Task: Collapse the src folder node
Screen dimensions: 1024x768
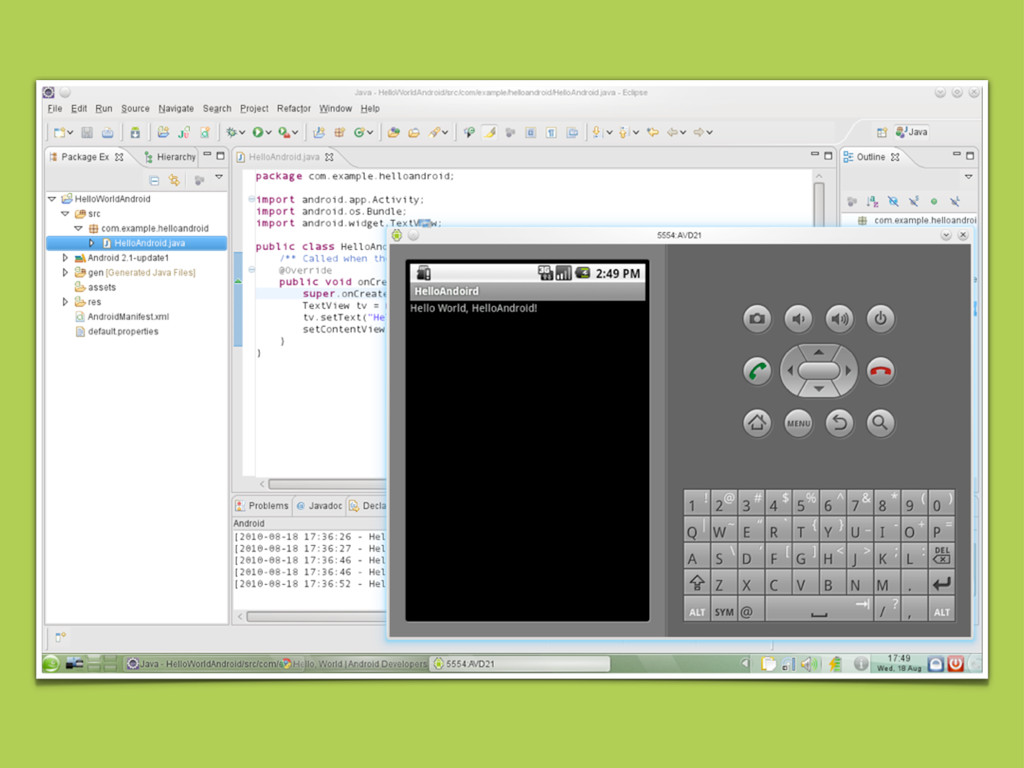Action: click(65, 214)
